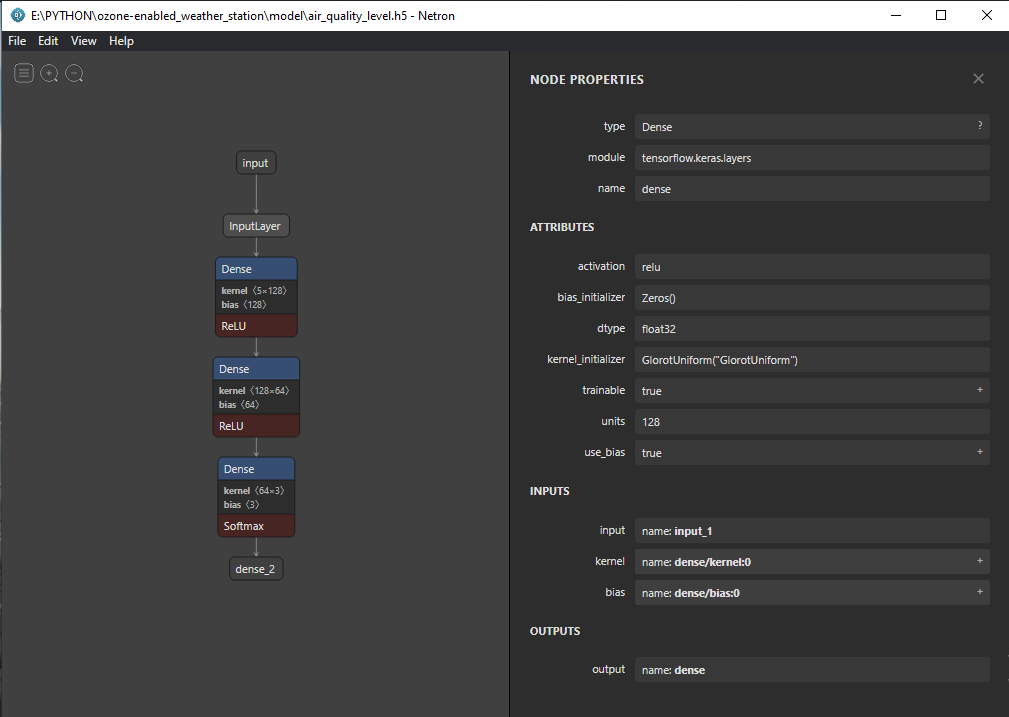Expand the trainable attribute value

tap(979, 390)
